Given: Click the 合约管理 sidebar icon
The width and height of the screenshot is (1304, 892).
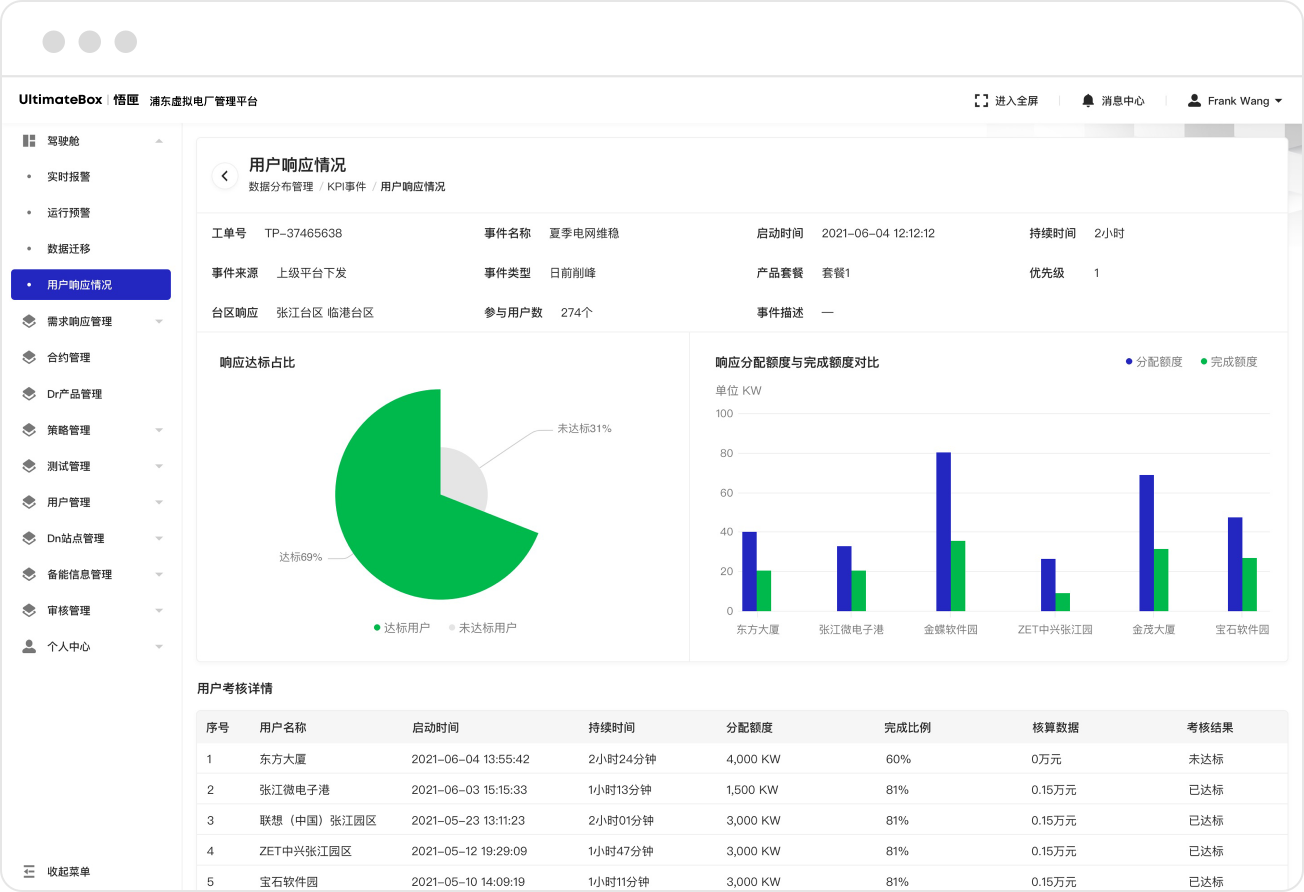Looking at the screenshot, I should coord(28,357).
